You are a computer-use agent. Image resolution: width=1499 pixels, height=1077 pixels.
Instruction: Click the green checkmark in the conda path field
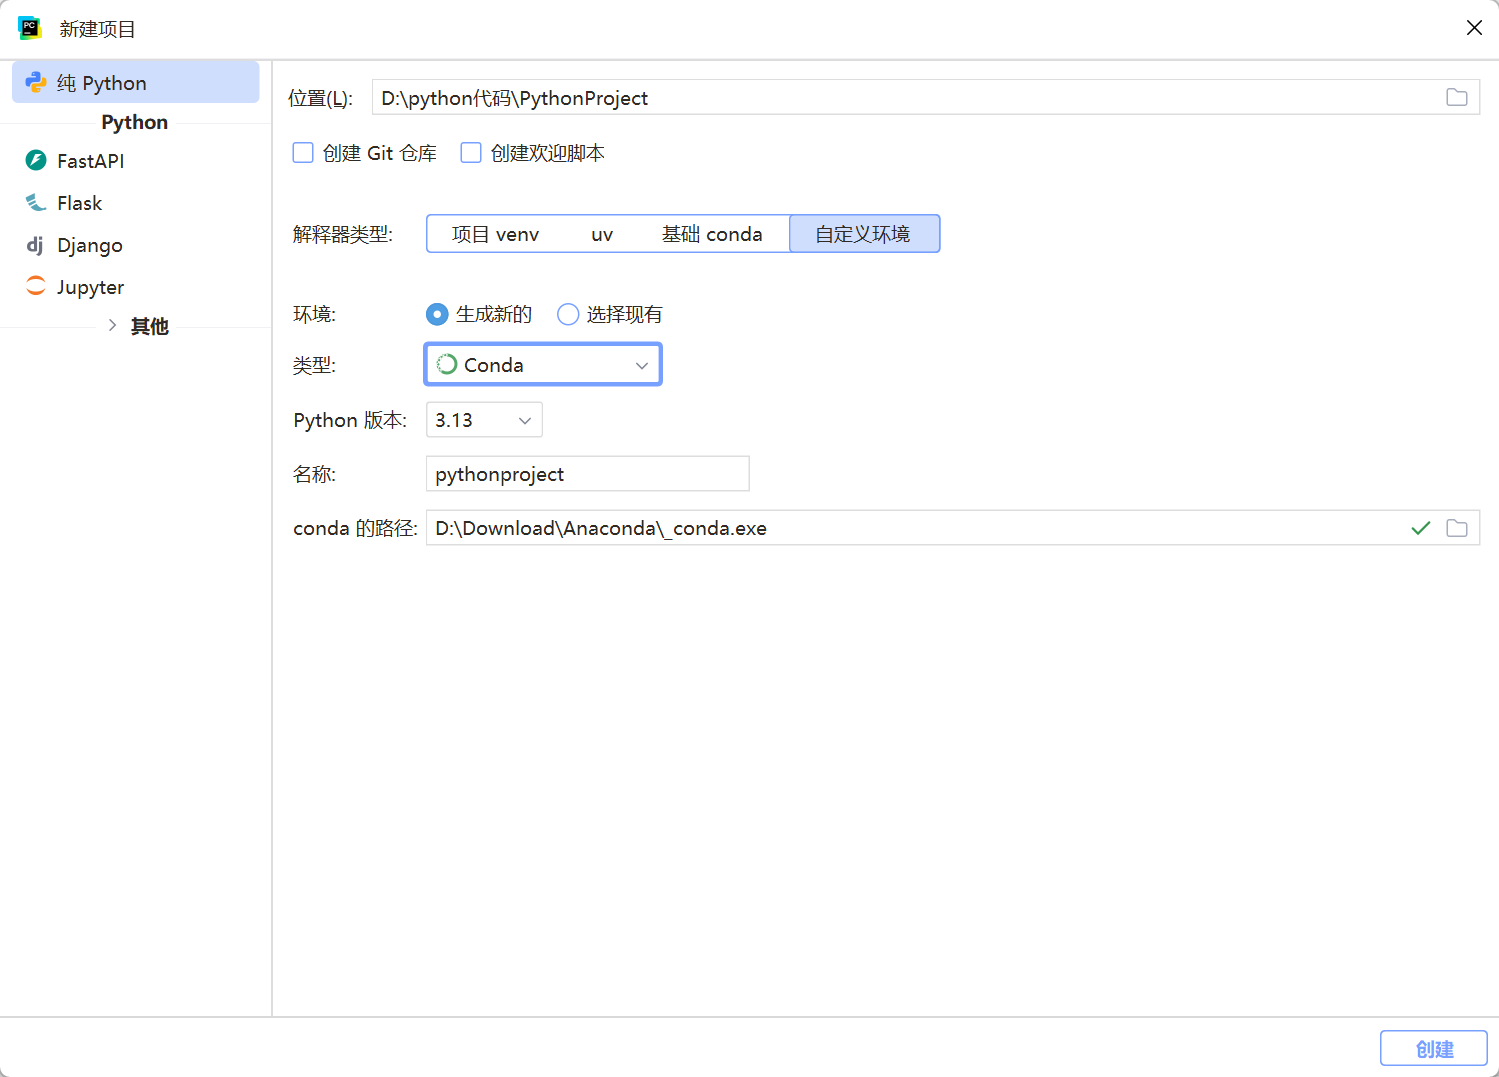coord(1421,528)
